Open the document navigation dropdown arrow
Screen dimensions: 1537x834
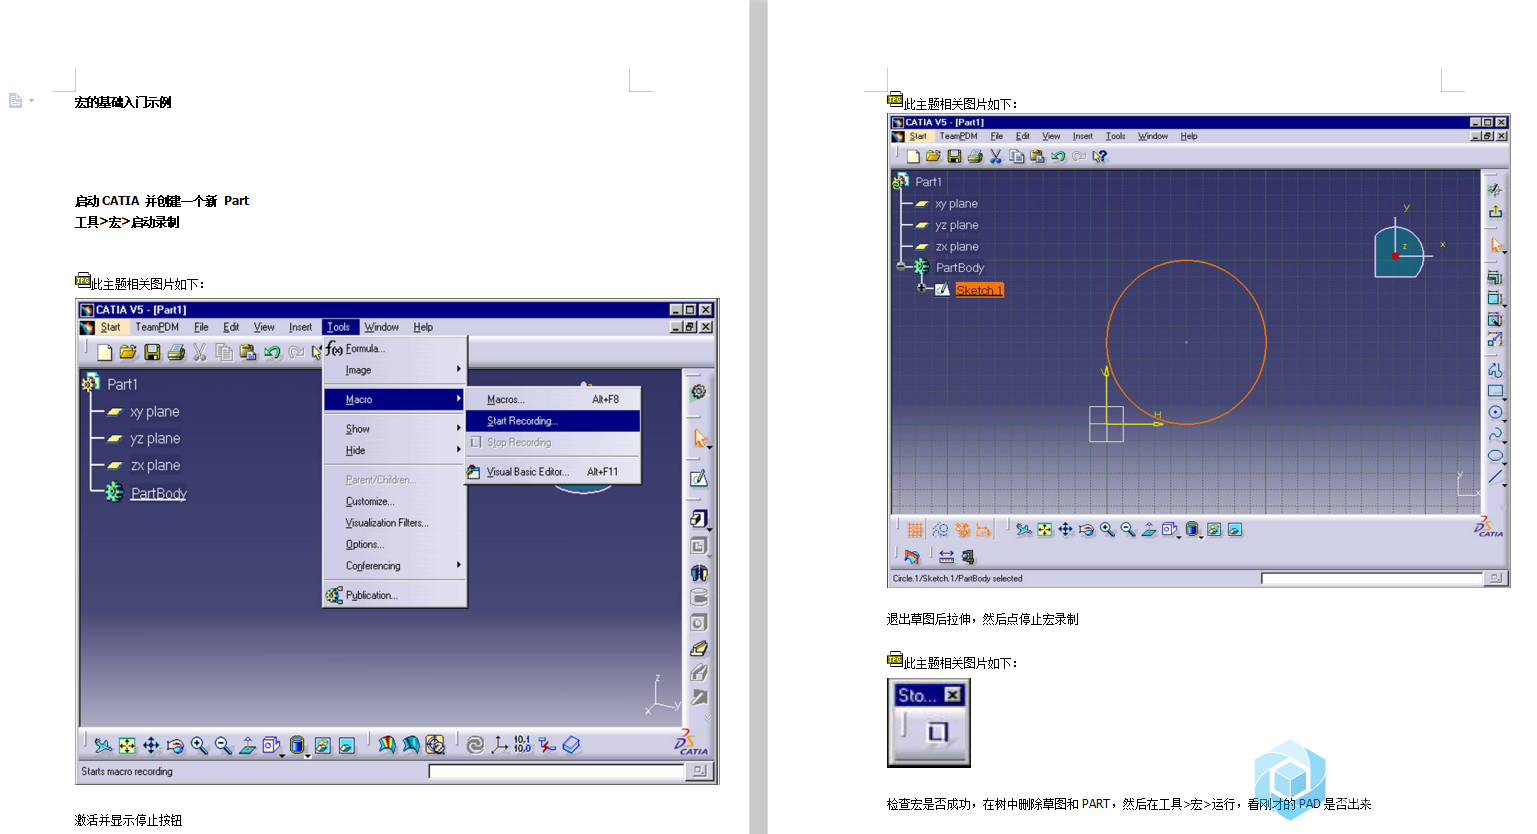pos(31,100)
